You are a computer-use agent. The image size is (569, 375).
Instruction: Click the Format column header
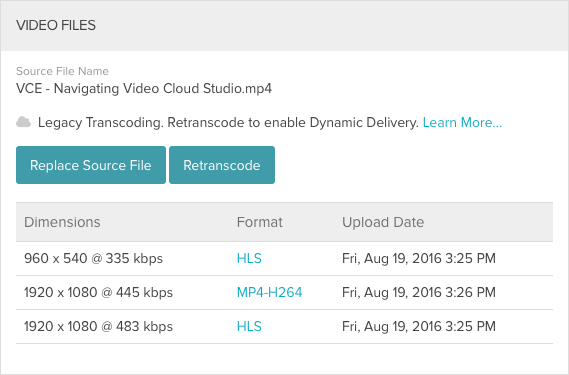(x=259, y=222)
